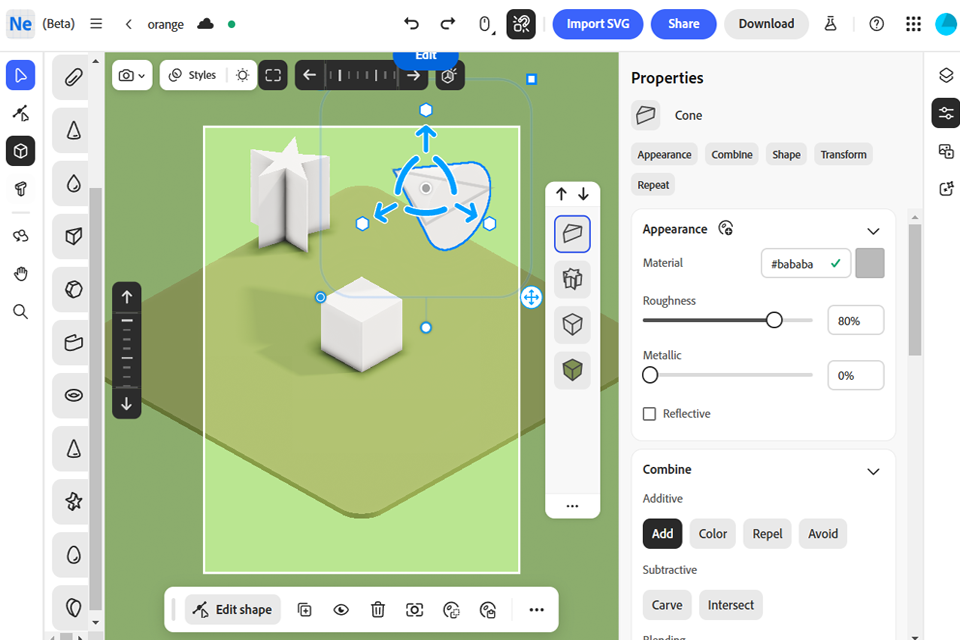Activate the 3D cube shape tool
The height and width of the screenshot is (640, 960).
click(20, 151)
